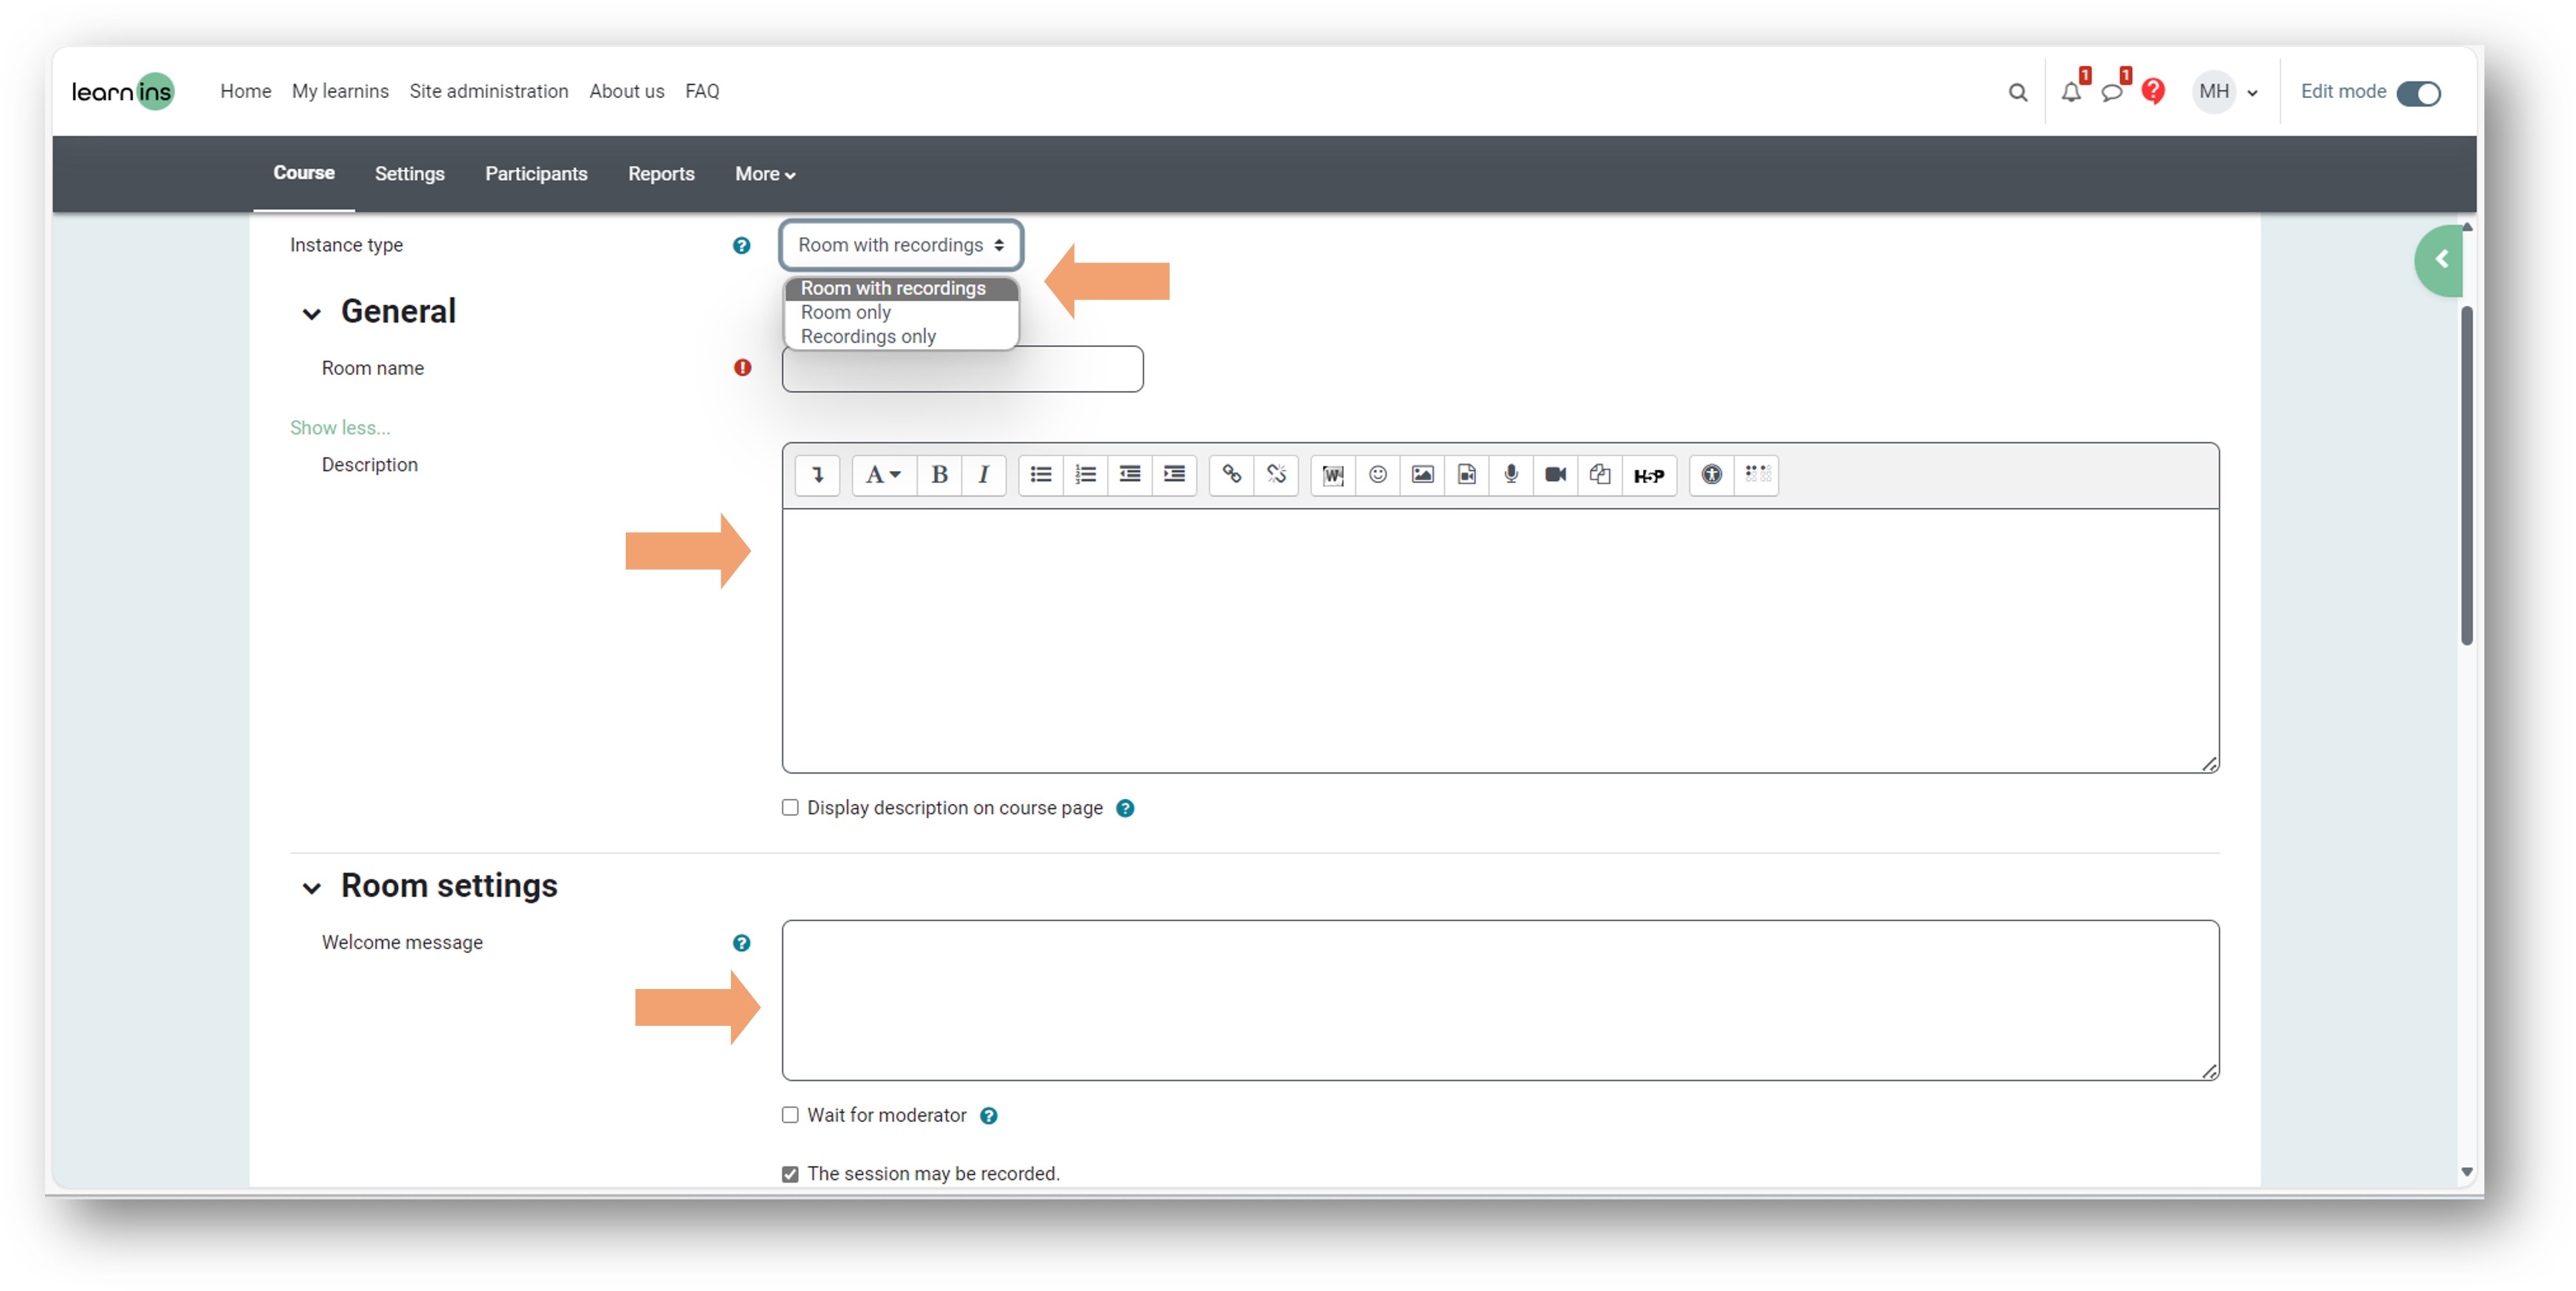Click the Welcome message help icon
The image size is (2576, 1291).
click(741, 942)
